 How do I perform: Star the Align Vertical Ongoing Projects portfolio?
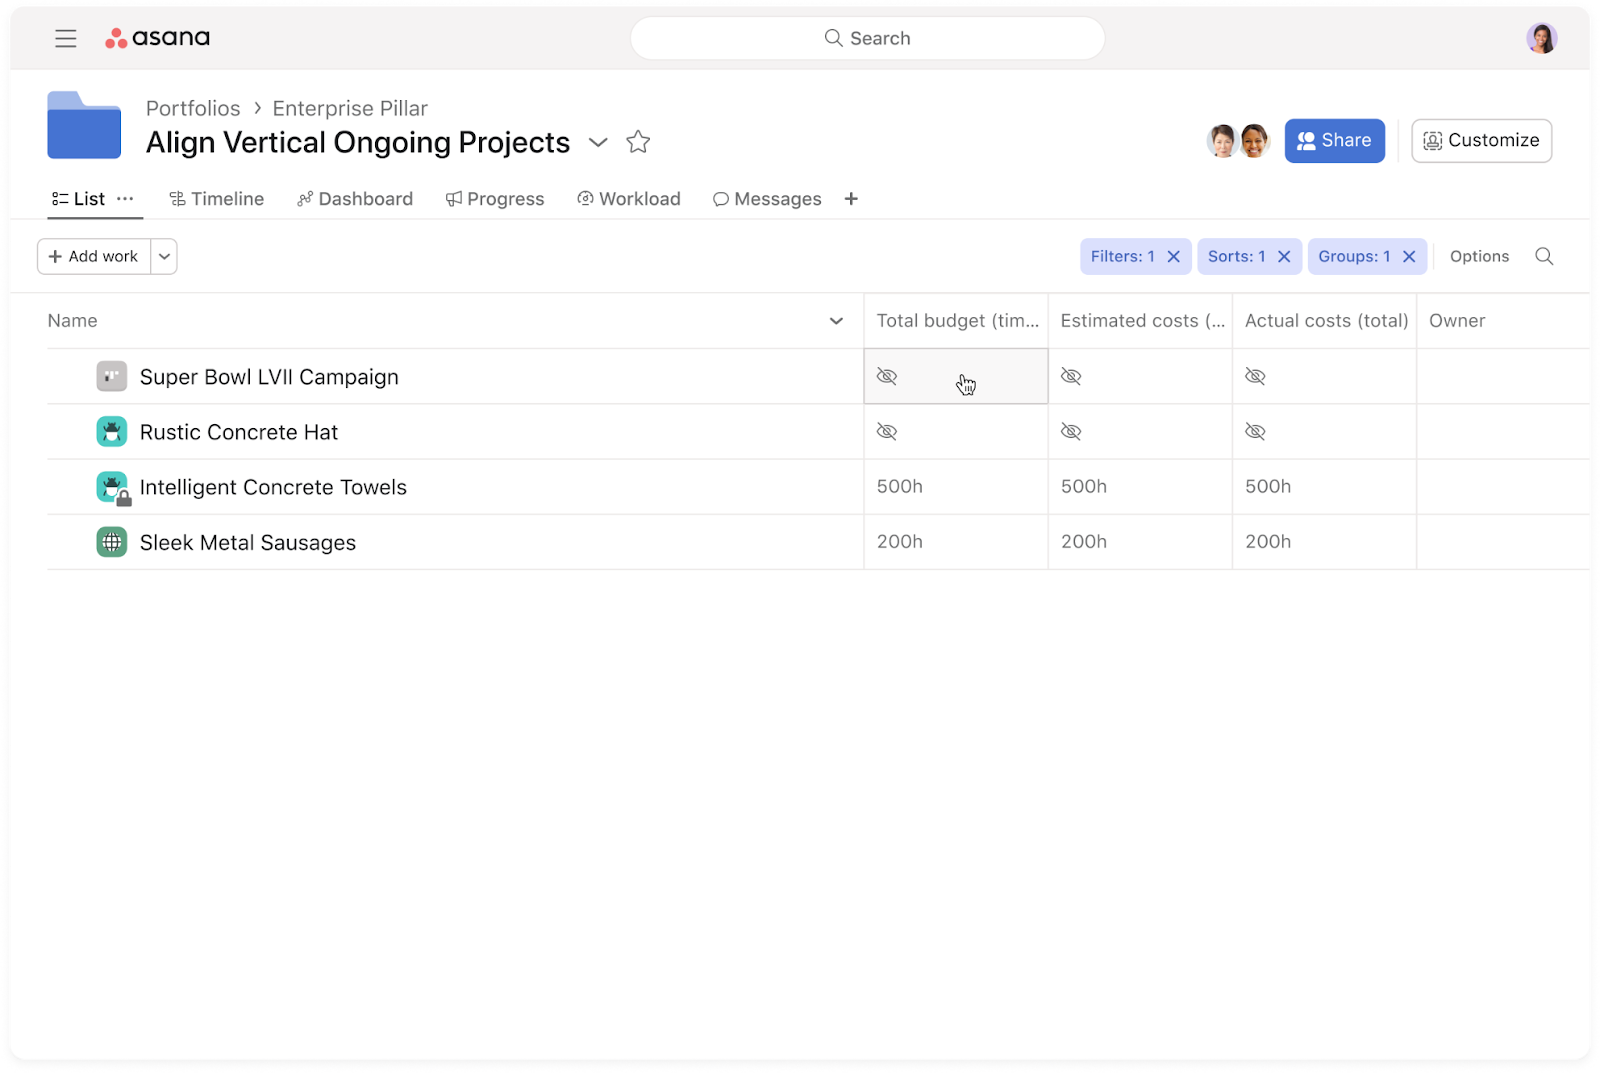pyautogui.click(x=638, y=142)
